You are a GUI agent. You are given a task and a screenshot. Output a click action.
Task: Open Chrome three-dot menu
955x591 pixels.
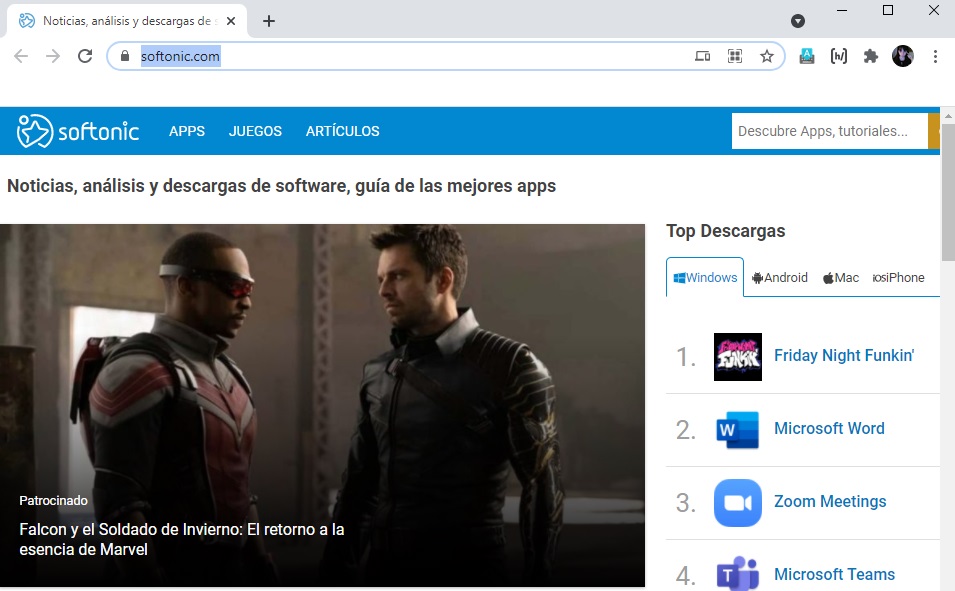(x=935, y=56)
